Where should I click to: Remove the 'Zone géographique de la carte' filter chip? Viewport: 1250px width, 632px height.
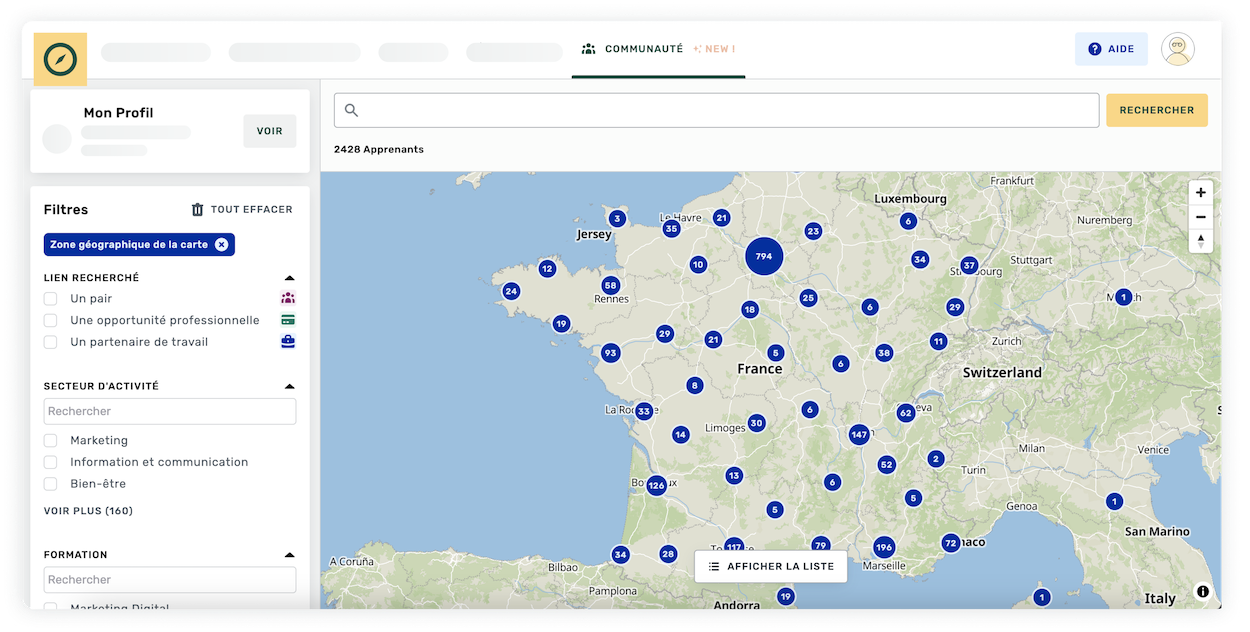pos(221,243)
